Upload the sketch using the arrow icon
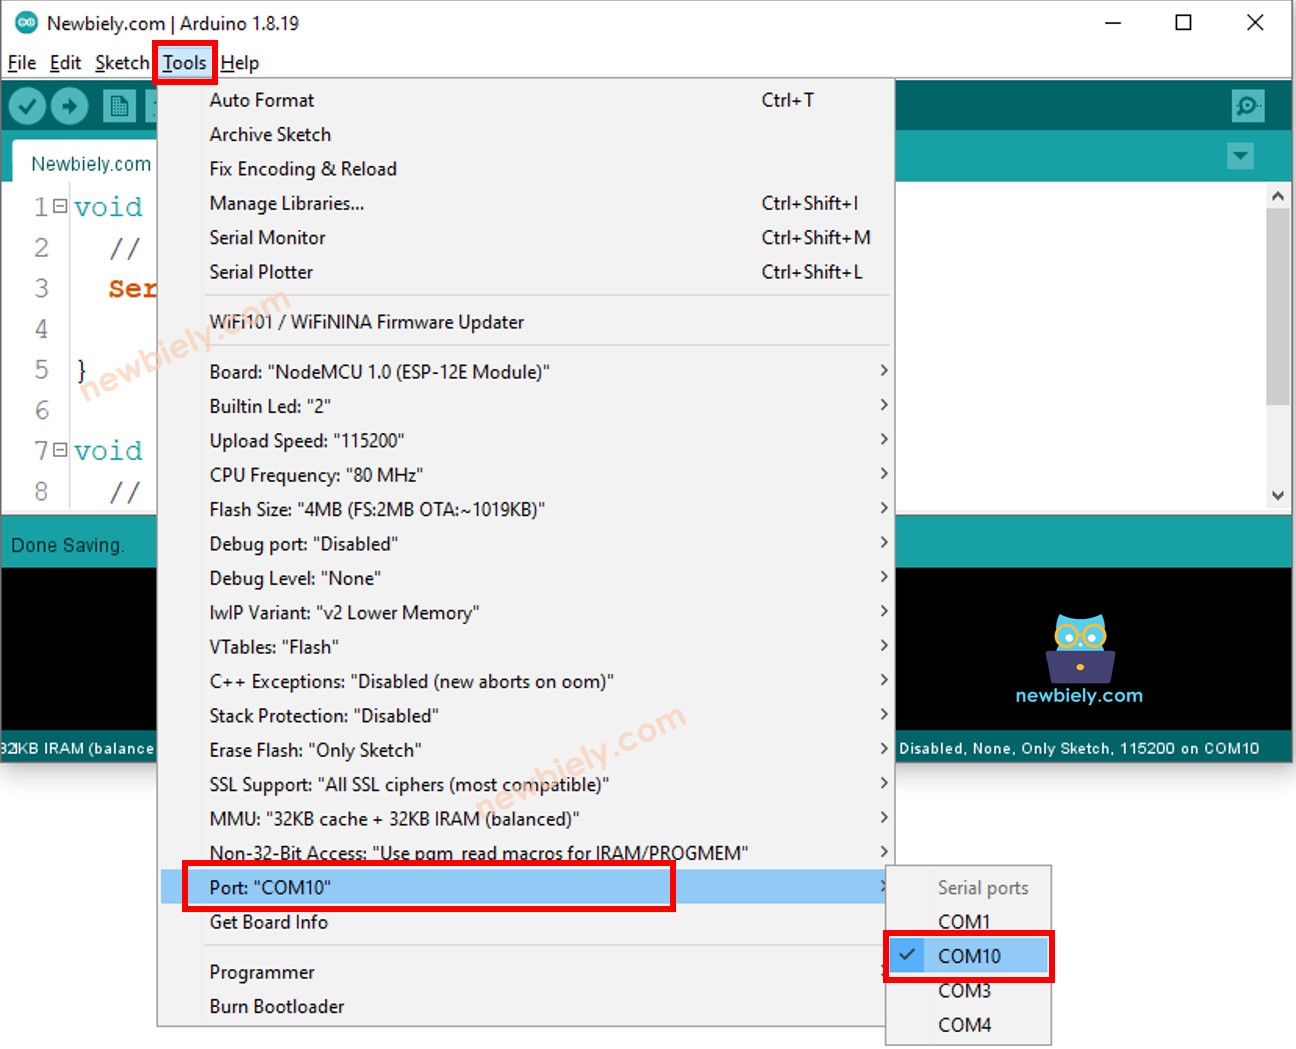This screenshot has height=1049, width=1296. coord(69,105)
